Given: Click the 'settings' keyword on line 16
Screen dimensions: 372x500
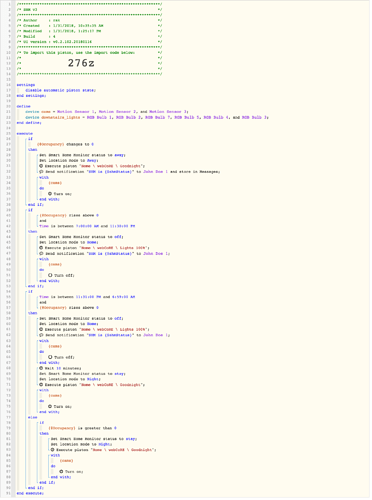Looking at the screenshot, I should (x=26, y=85).
